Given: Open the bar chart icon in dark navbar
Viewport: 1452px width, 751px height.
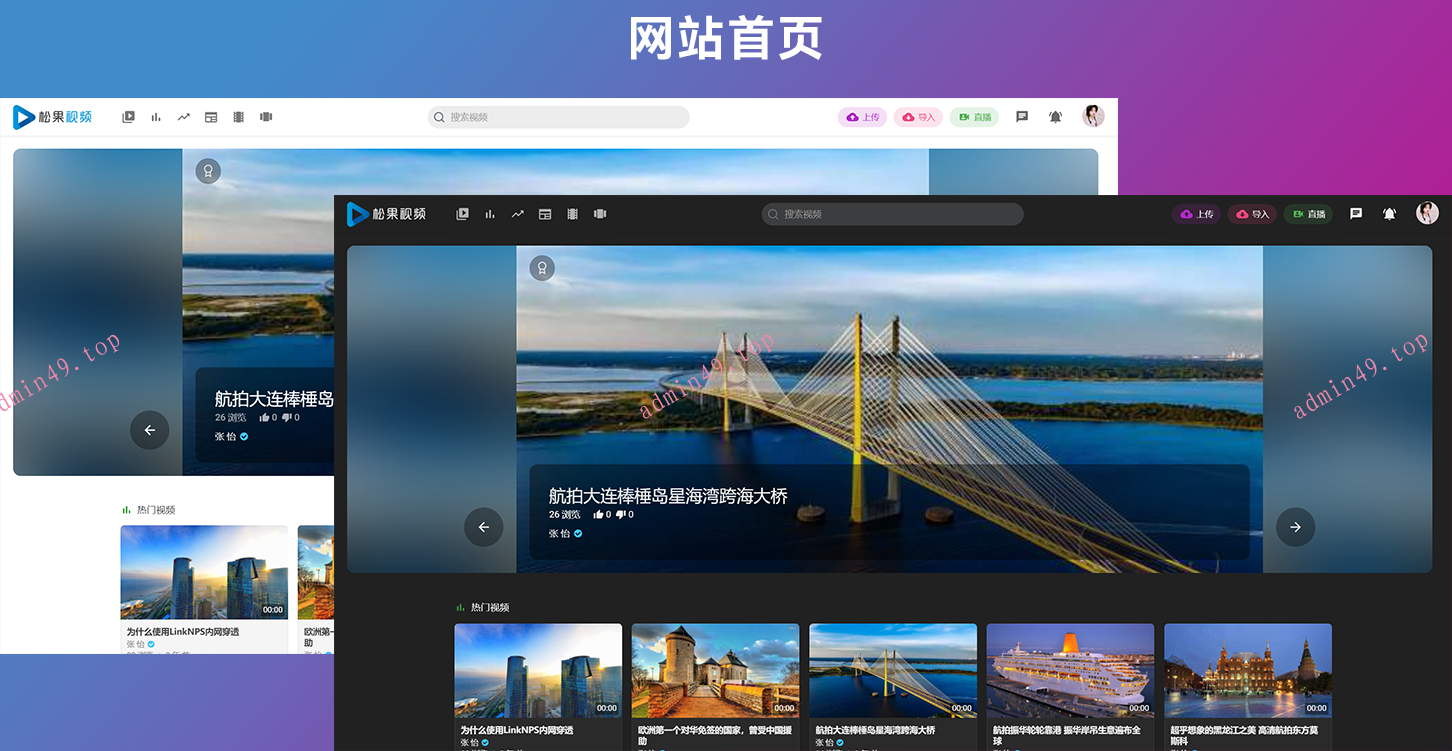Looking at the screenshot, I should (x=490, y=214).
